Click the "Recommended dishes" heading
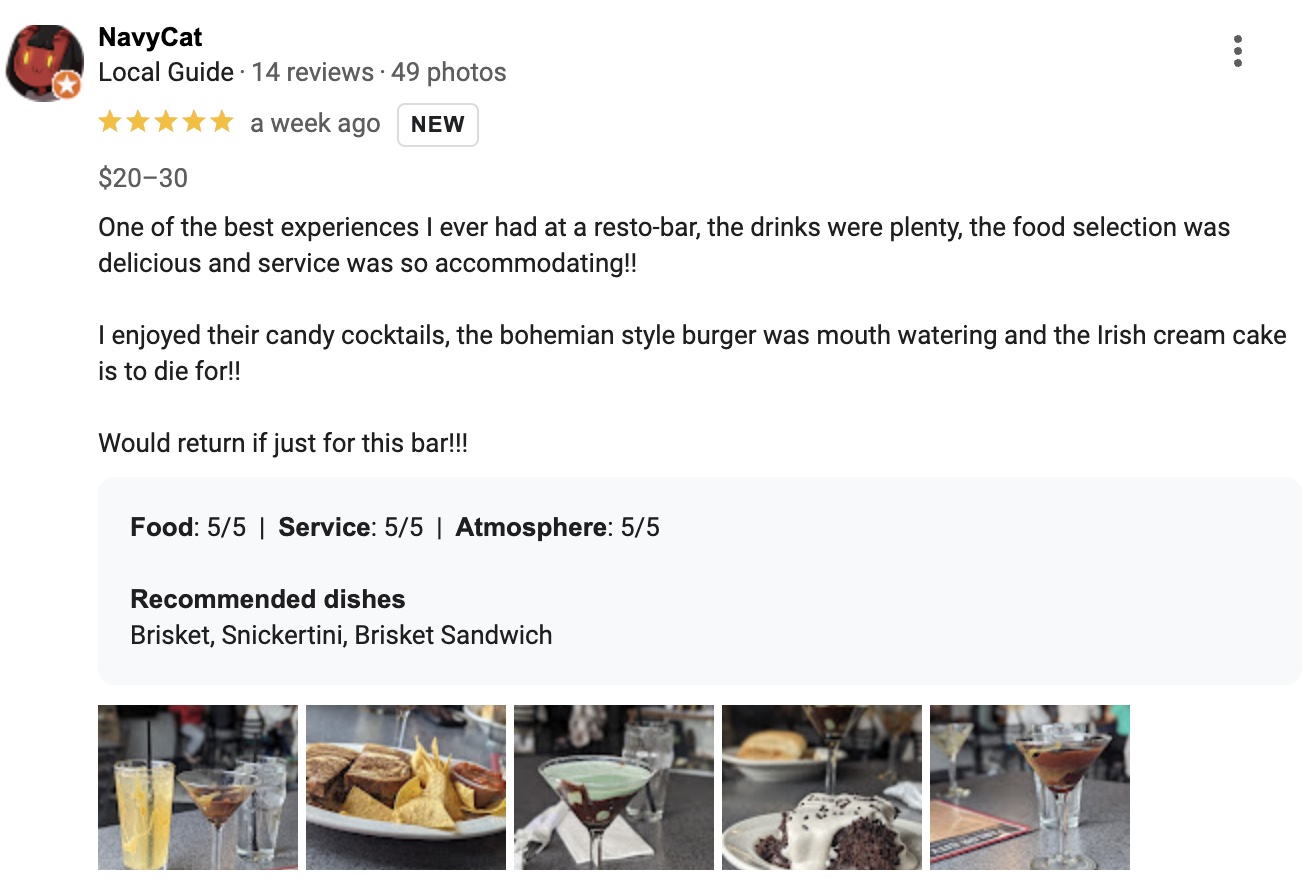This screenshot has height=882, width=1314. (x=268, y=599)
